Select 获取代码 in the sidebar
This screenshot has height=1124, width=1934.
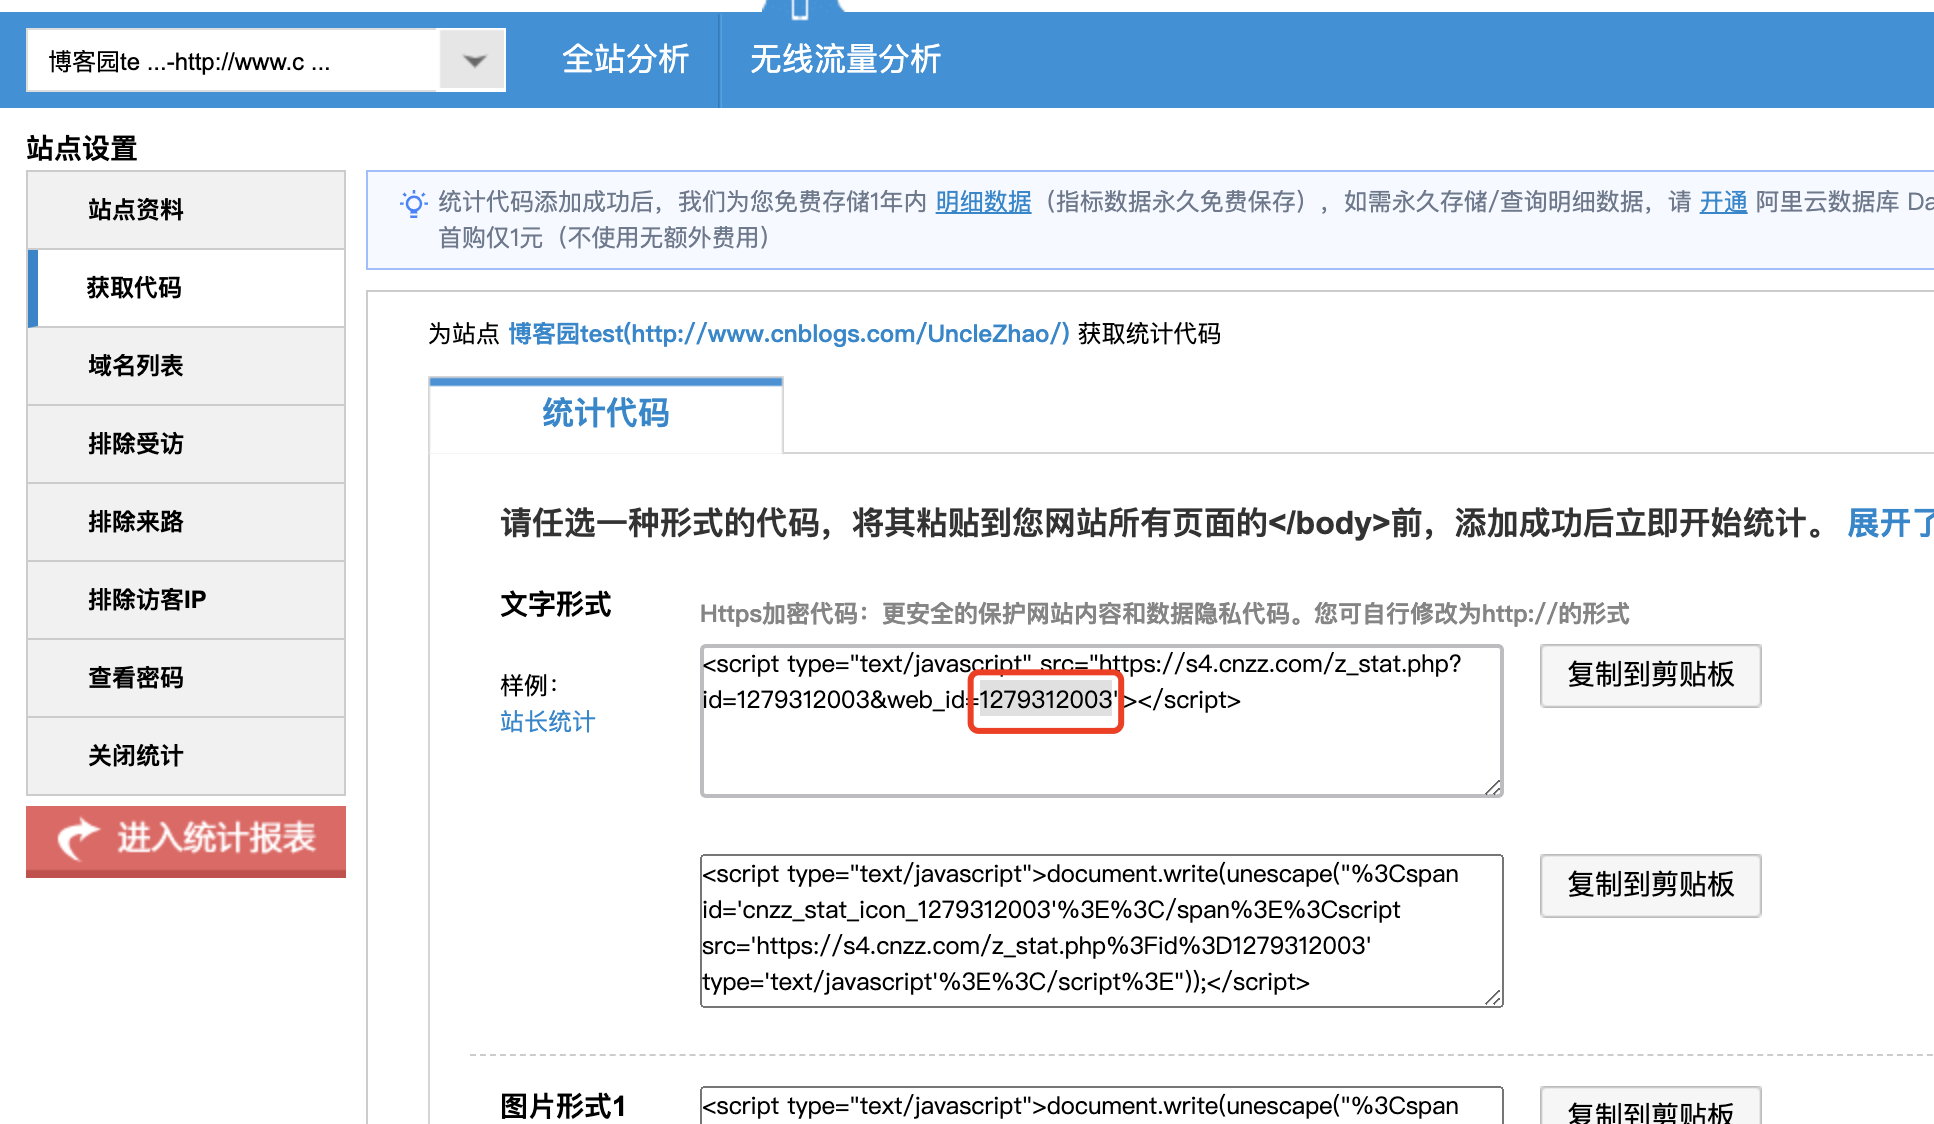tap(186, 288)
